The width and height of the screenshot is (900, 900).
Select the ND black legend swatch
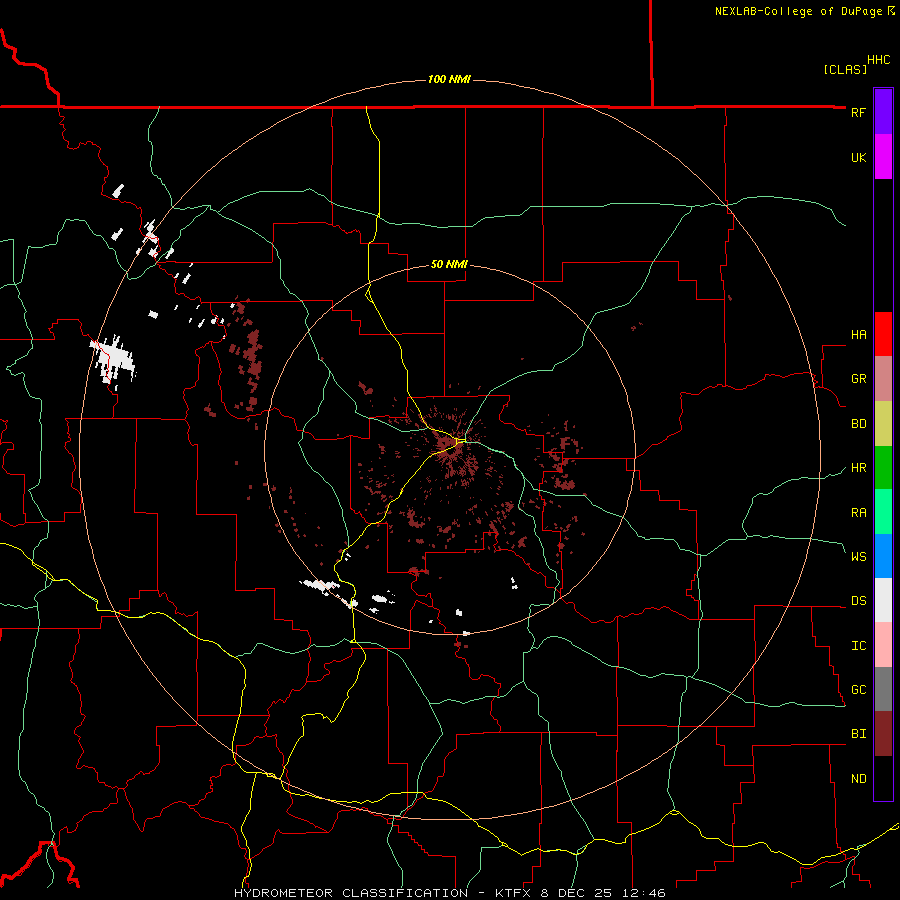click(883, 778)
